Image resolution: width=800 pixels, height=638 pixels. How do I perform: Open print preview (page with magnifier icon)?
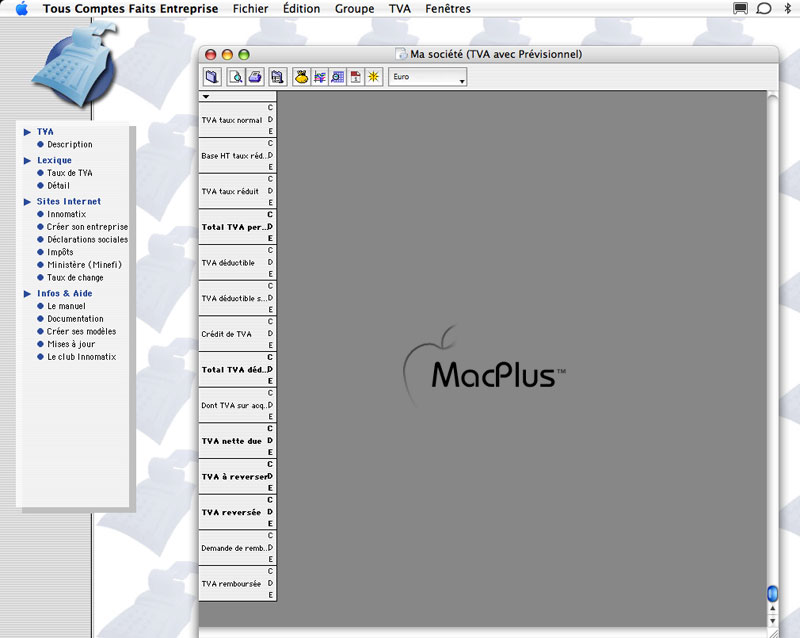(x=236, y=77)
